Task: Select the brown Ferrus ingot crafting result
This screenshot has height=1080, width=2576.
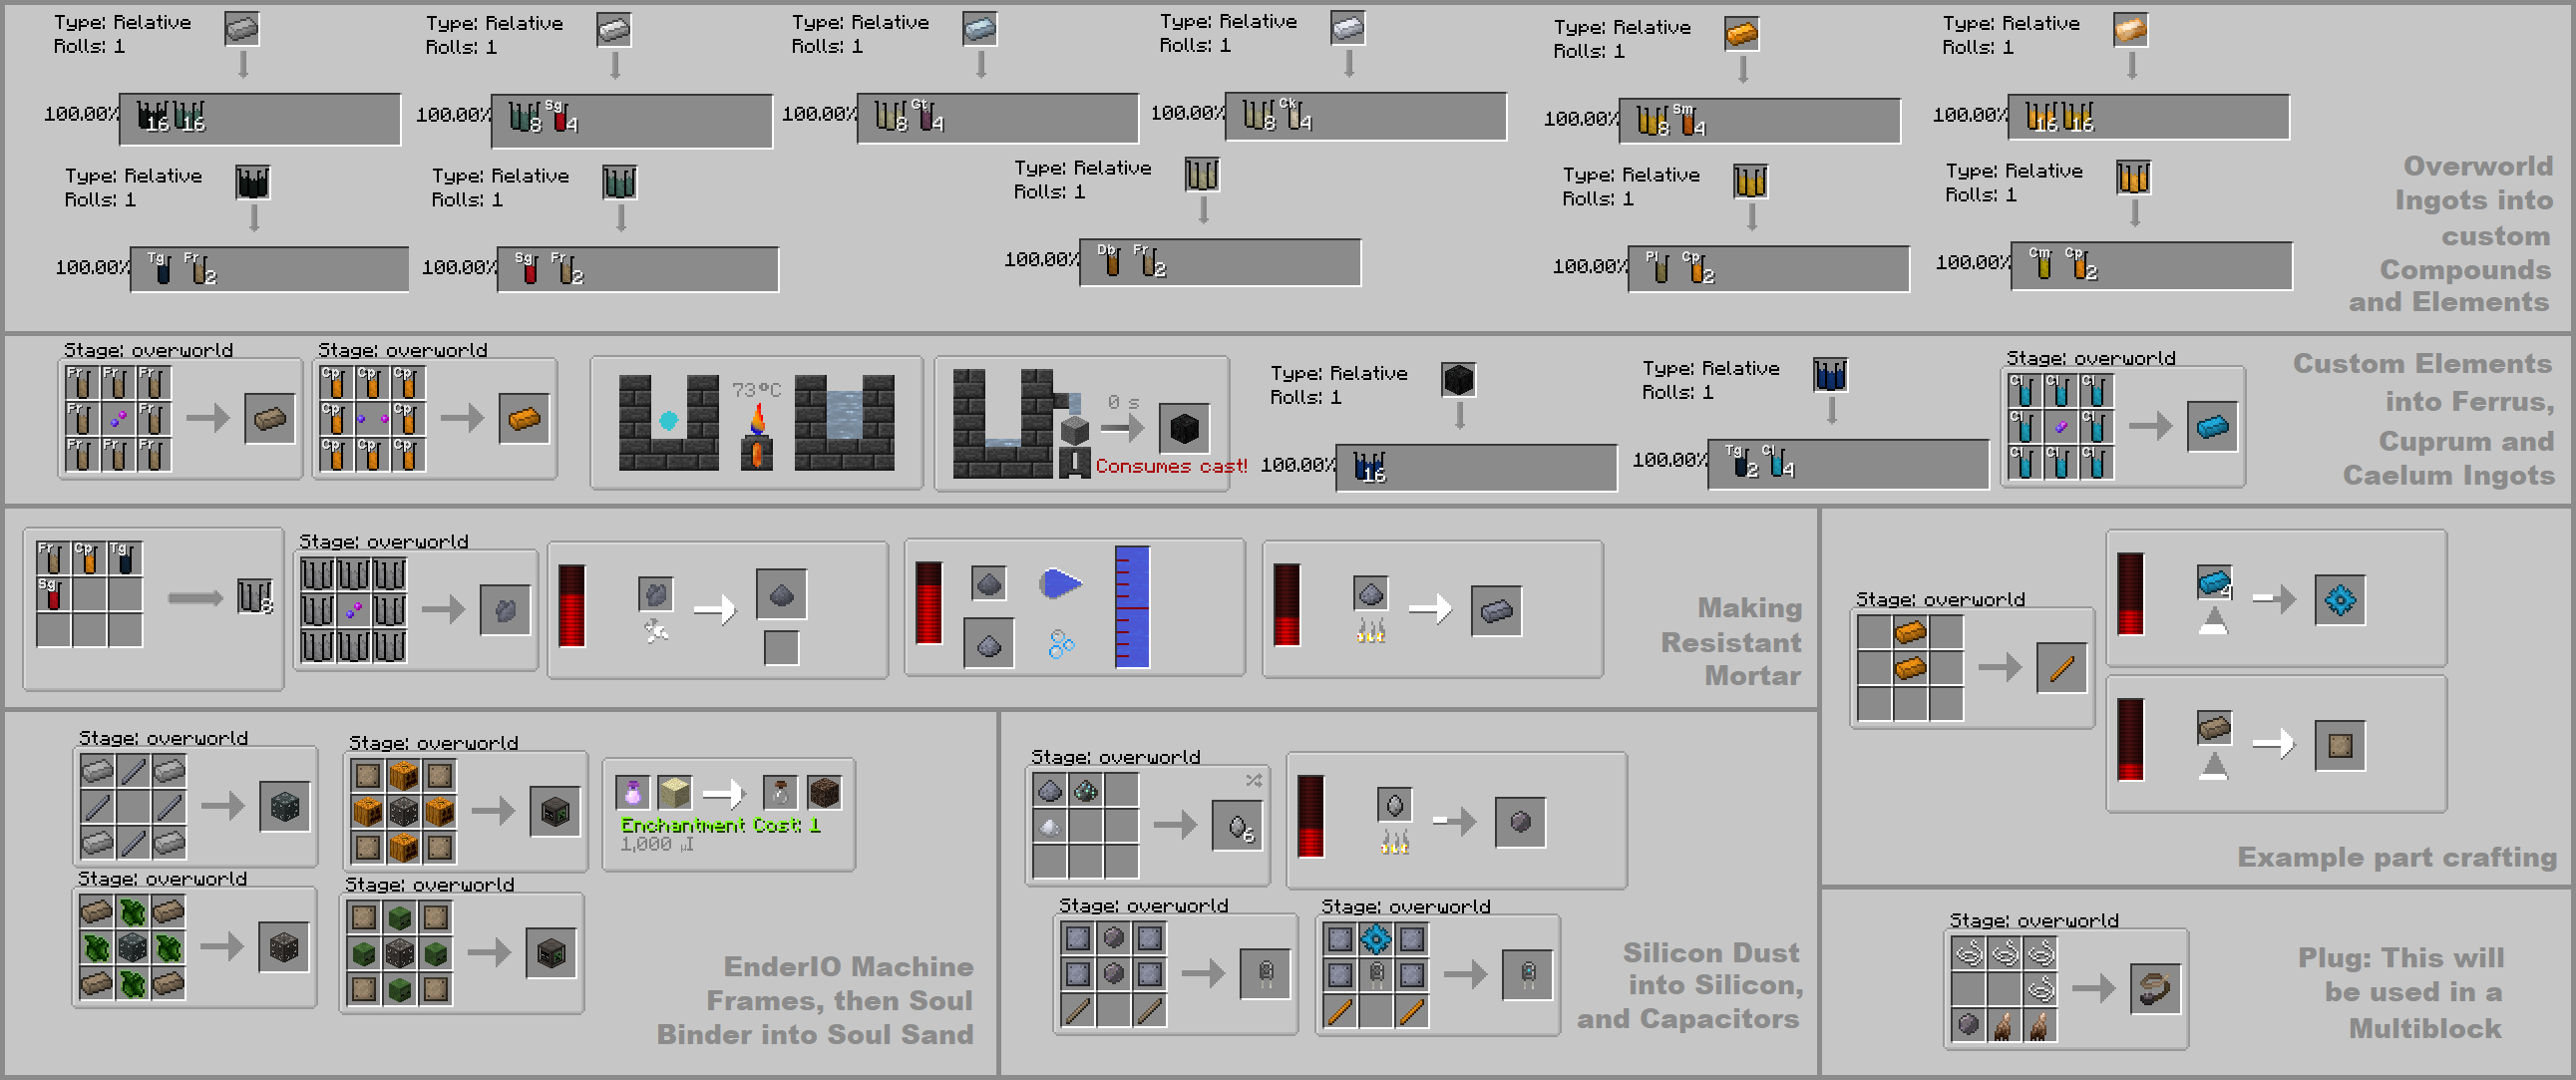Action: (x=270, y=419)
